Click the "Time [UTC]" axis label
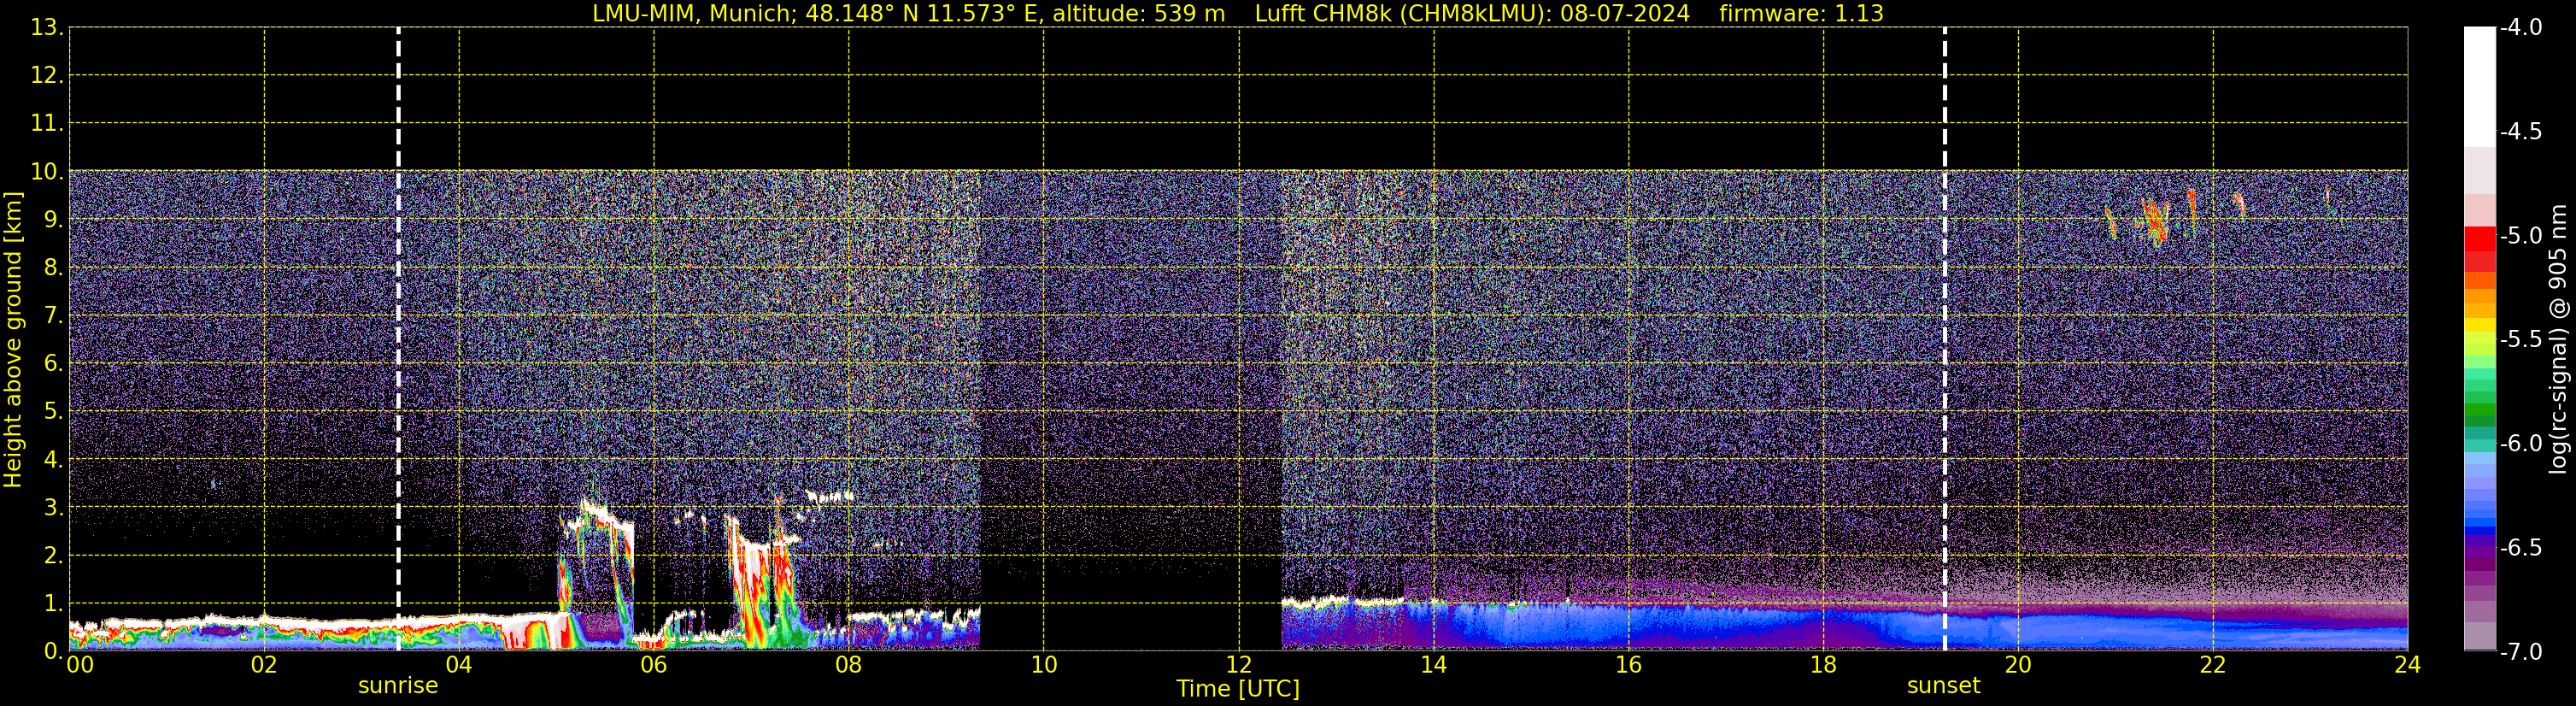 point(1238,689)
